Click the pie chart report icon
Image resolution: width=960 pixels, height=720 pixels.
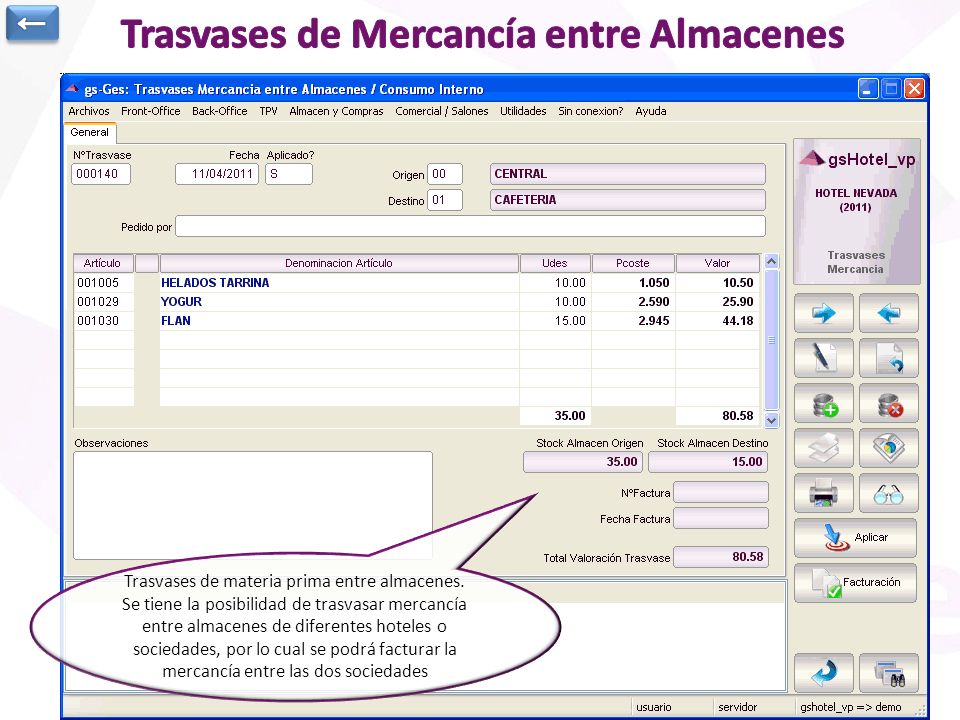point(888,448)
